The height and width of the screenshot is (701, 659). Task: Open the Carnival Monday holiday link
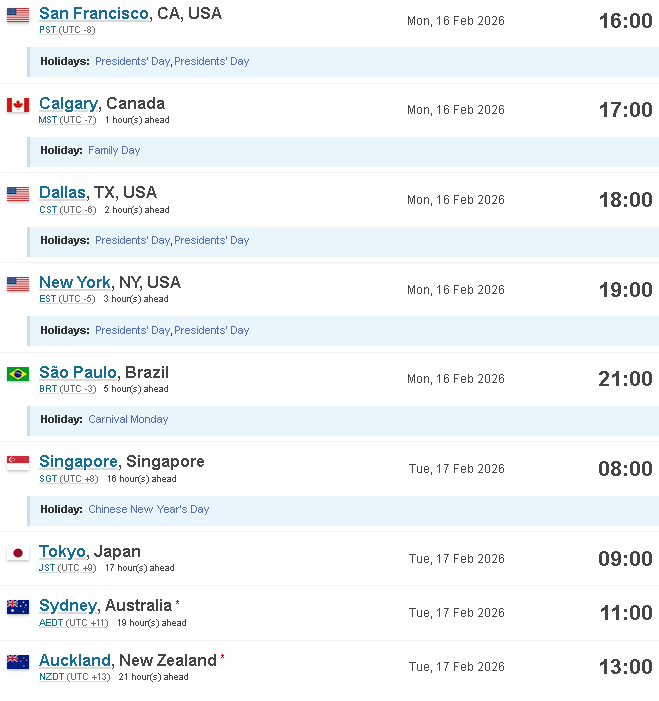[x=128, y=419]
